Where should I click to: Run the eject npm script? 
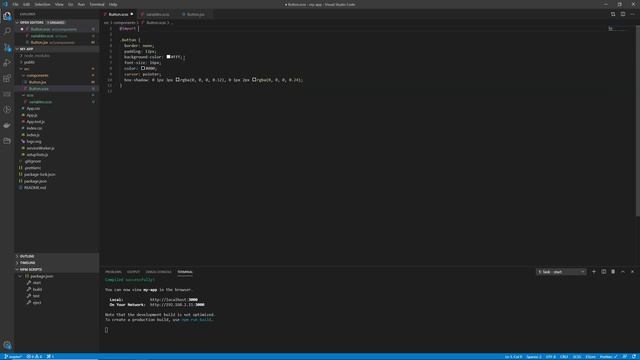[37, 303]
